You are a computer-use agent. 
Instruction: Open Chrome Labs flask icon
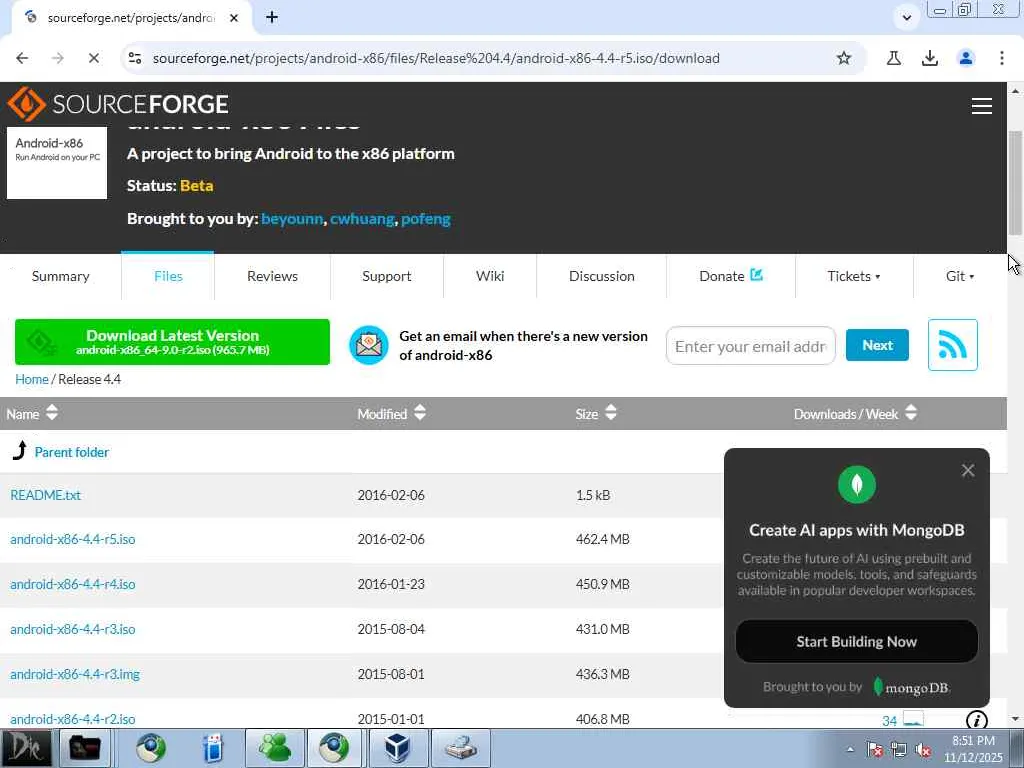coord(893,58)
